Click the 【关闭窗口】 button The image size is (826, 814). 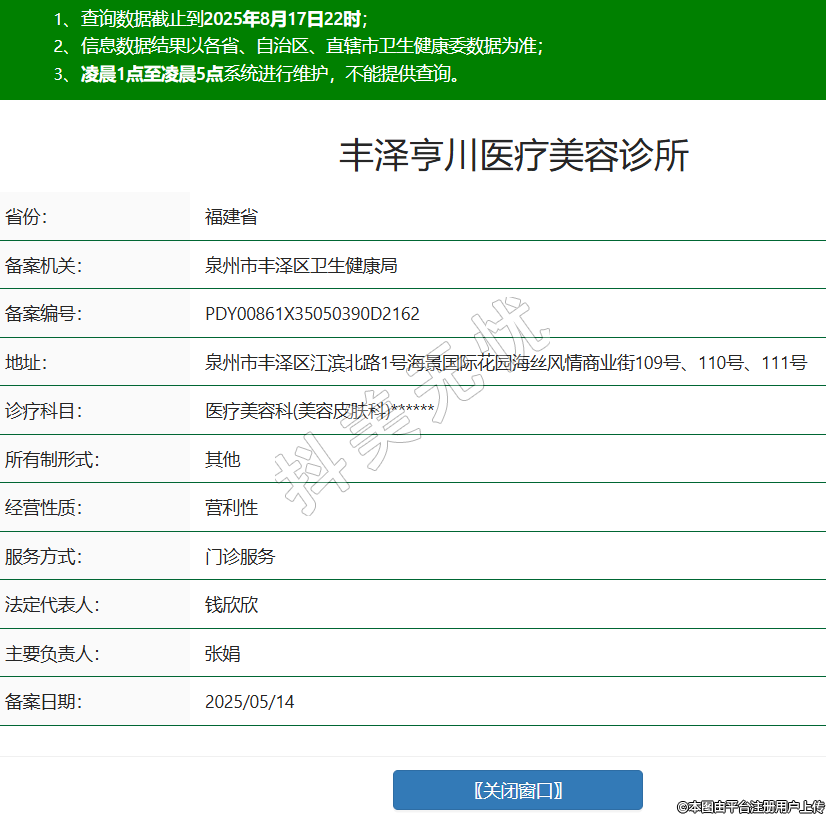tap(517, 790)
